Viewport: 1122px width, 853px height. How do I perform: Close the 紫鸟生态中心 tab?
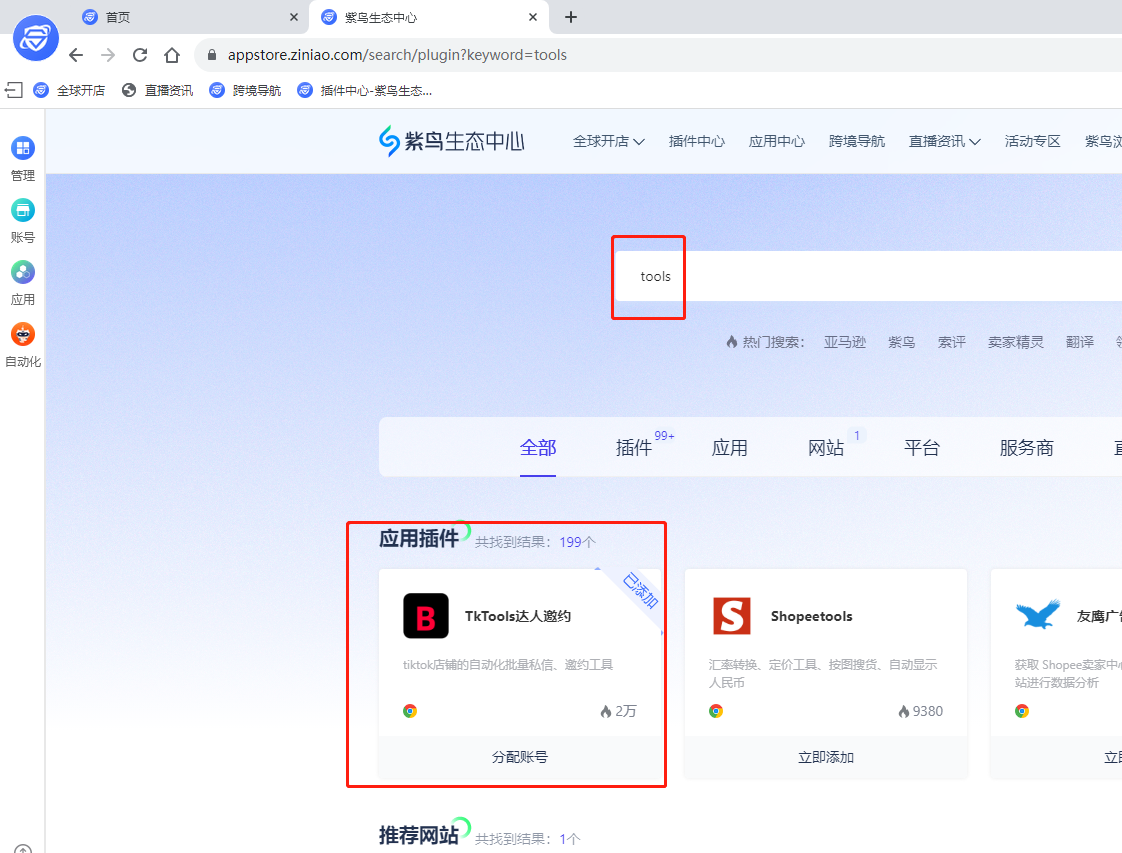point(532,17)
